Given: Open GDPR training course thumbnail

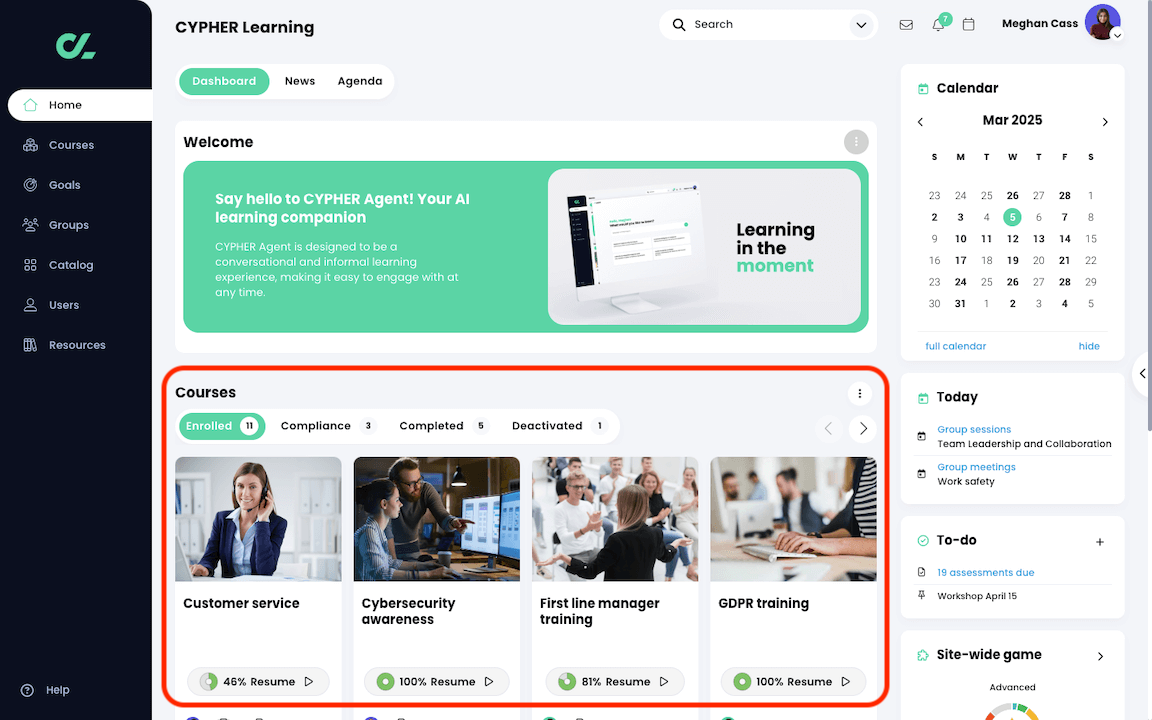Looking at the screenshot, I should (793, 519).
